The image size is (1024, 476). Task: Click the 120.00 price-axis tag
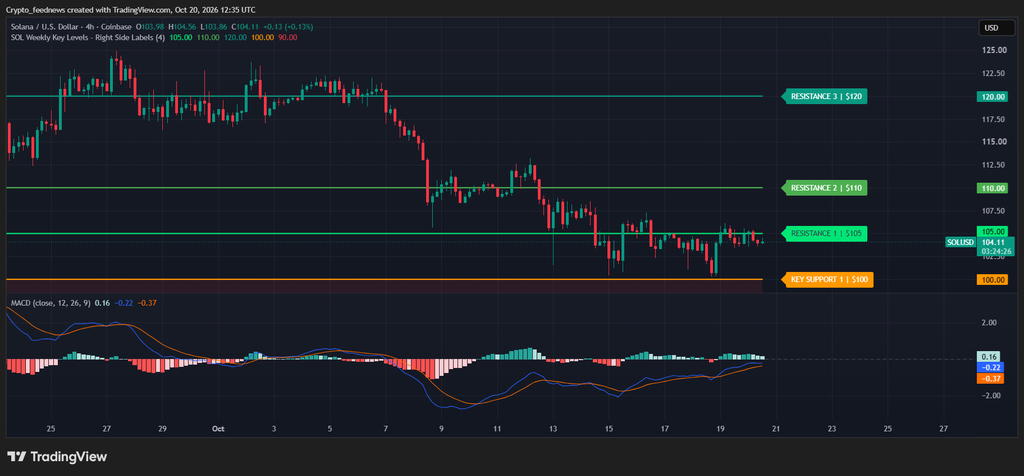pos(992,97)
